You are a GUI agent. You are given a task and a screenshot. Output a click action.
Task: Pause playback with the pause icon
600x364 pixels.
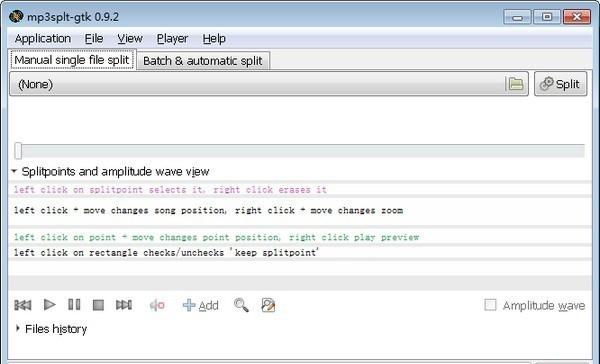(x=74, y=305)
